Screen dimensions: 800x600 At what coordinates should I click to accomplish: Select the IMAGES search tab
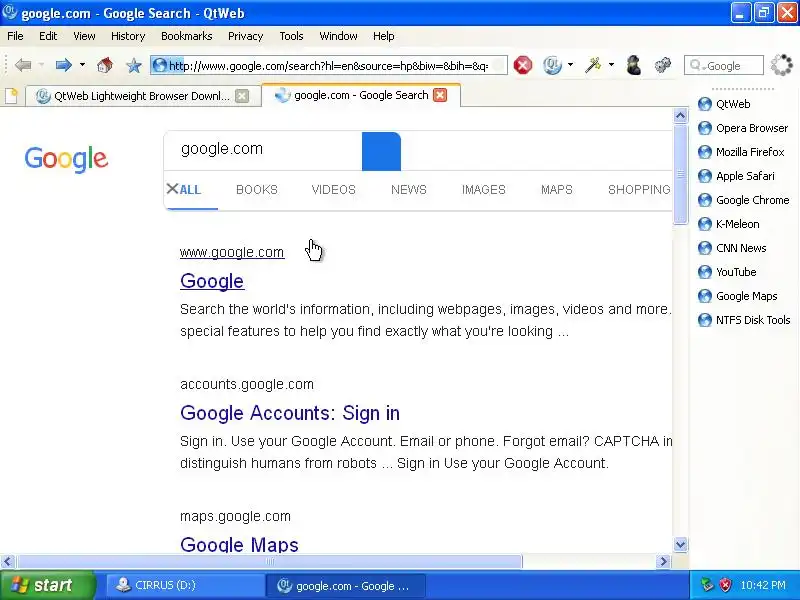pos(484,190)
